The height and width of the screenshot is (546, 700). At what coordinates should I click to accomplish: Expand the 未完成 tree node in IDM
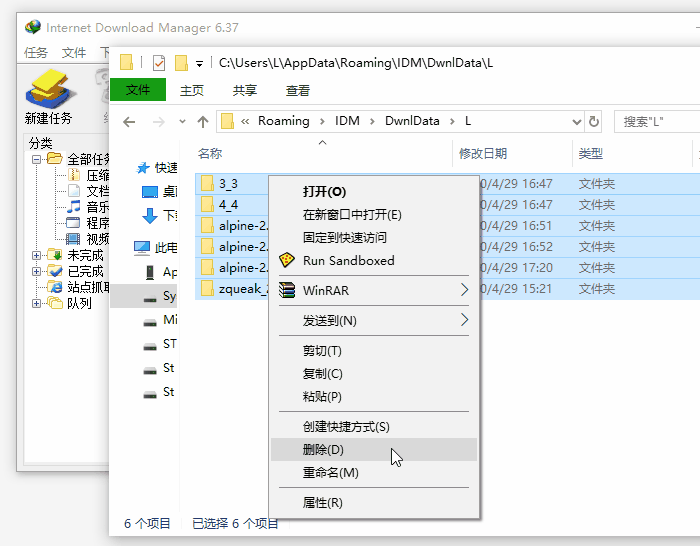(37, 255)
